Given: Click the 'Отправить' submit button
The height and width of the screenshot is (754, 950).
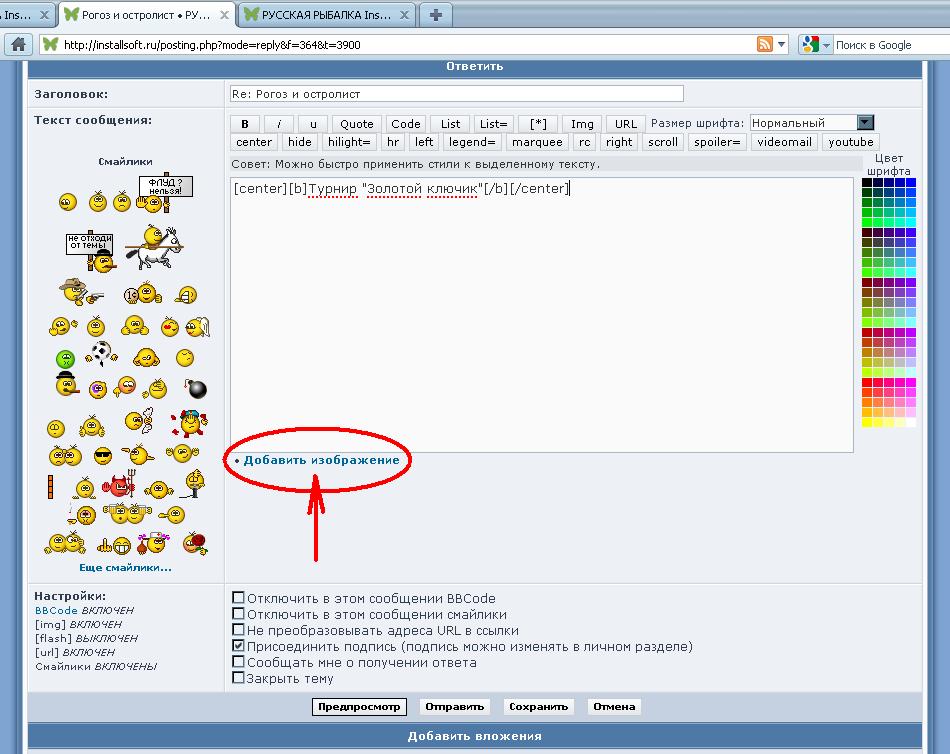Looking at the screenshot, I should click(454, 707).
